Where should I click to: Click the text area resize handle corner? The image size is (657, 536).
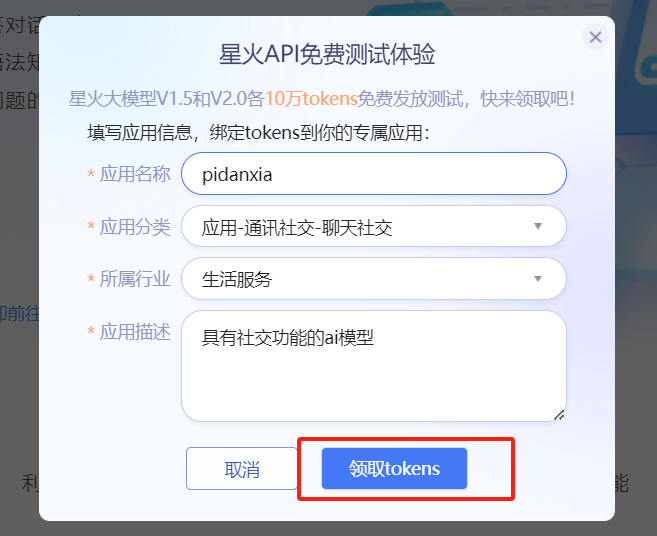click(559, 414)
